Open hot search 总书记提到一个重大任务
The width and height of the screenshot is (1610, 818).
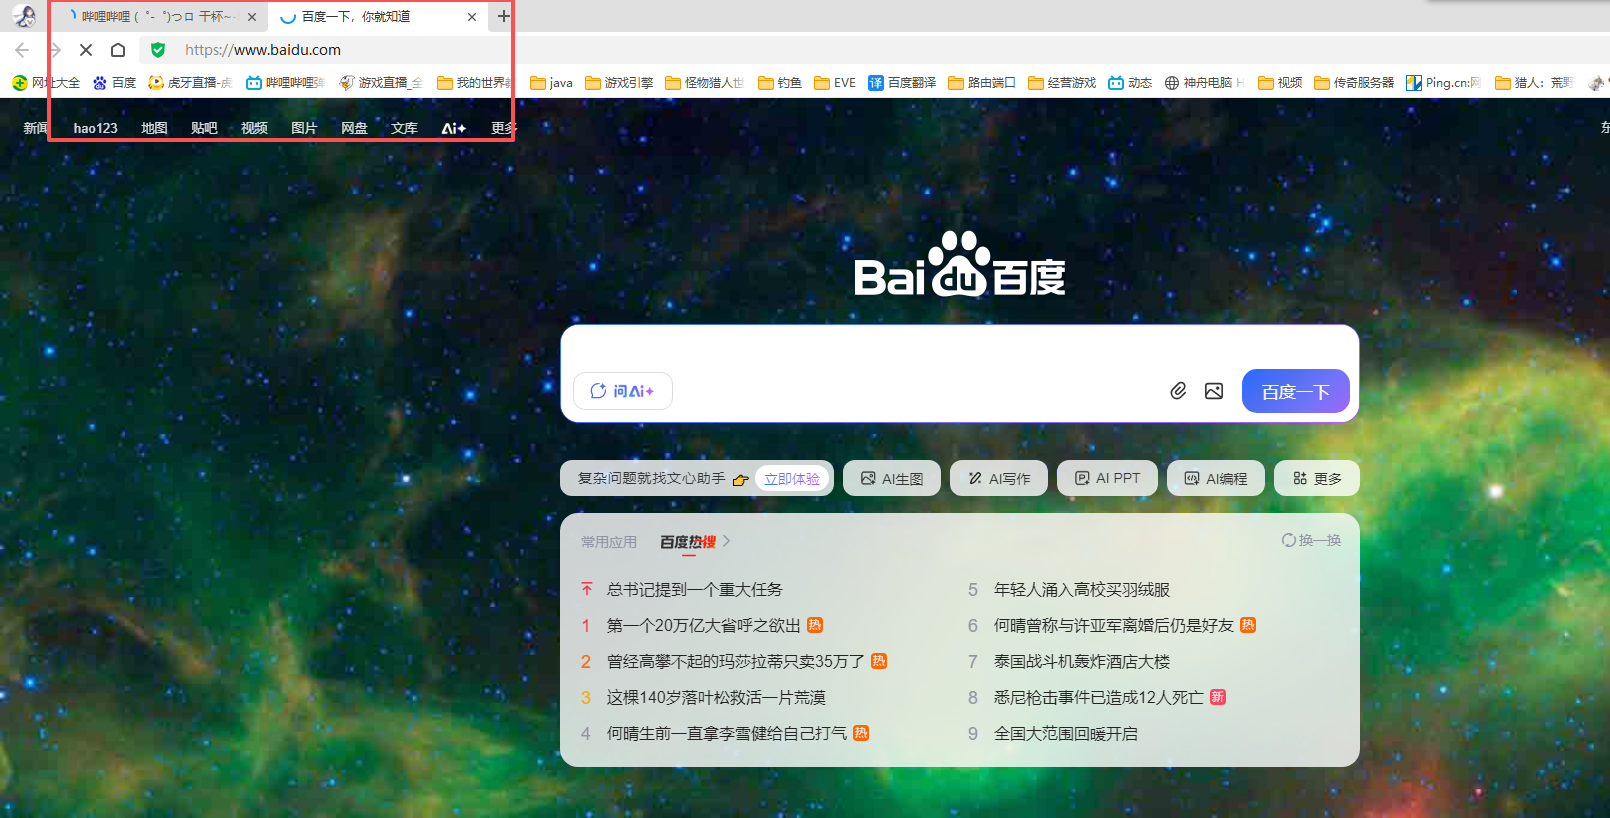pos(695,590)
